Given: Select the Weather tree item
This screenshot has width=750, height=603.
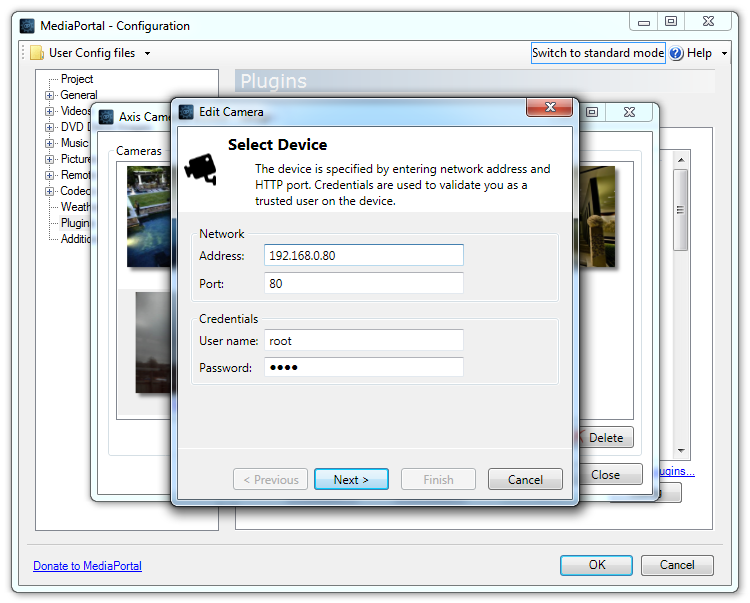Looking at the screenshot, I should (75, 207).
